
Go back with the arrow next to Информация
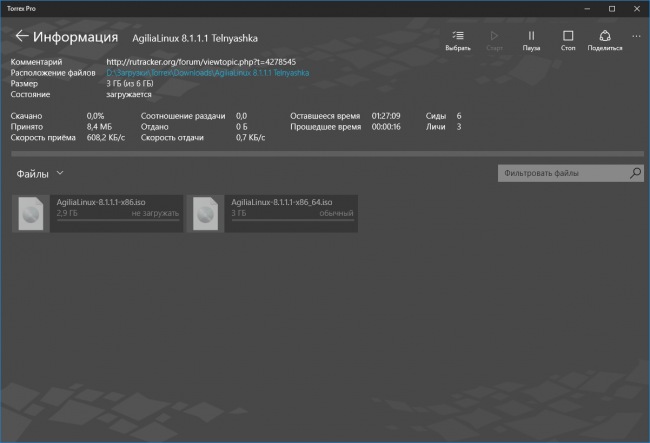[x=22, y=36]
